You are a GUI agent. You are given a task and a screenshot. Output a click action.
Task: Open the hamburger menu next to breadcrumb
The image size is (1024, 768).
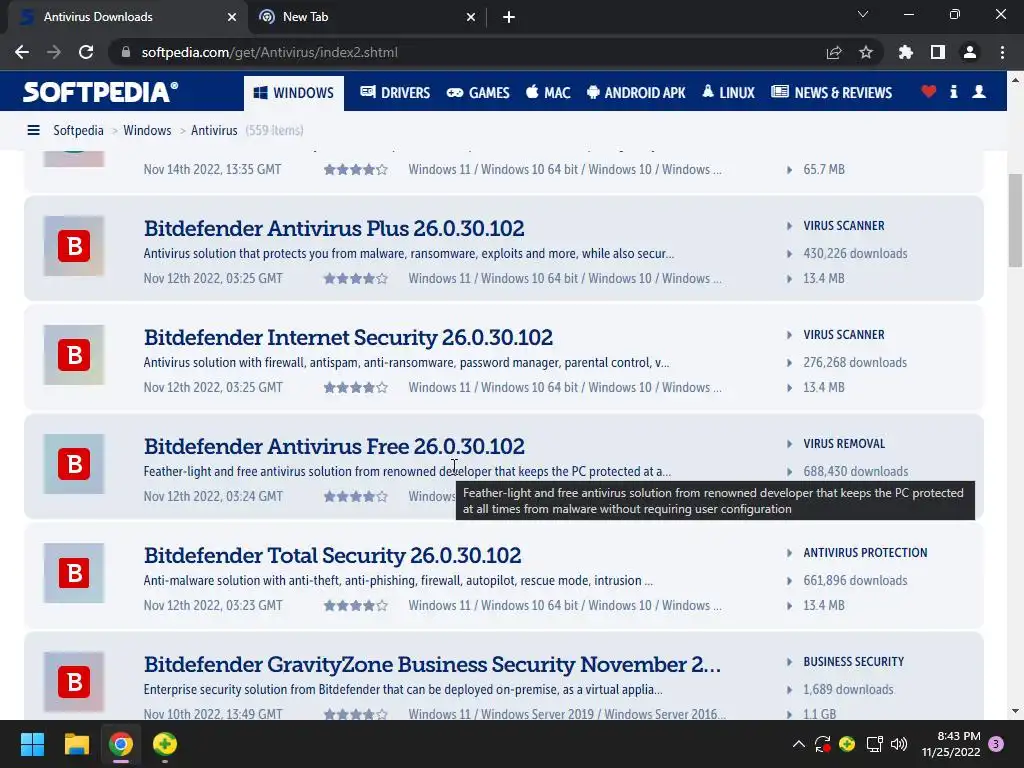click(33, 130)
